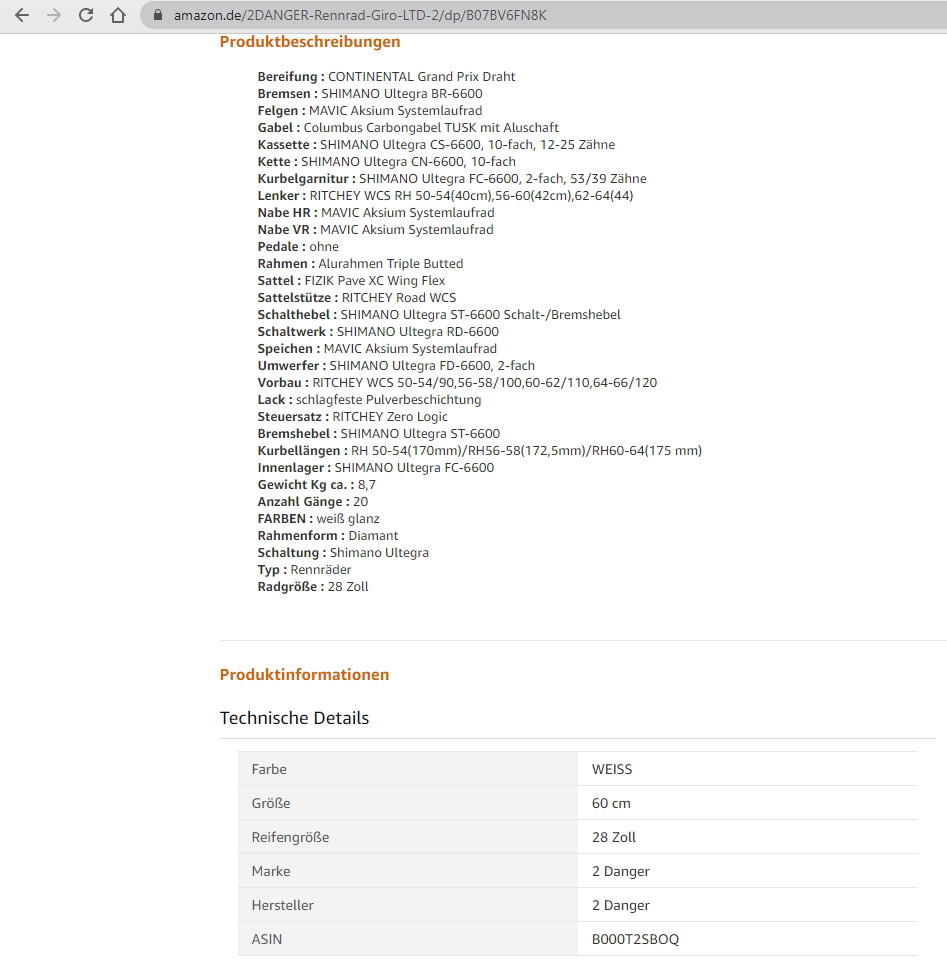The image size is (947, 970).
Task: Select the Innenlager FC-6600 line
Action: click(x=375, y=468)
